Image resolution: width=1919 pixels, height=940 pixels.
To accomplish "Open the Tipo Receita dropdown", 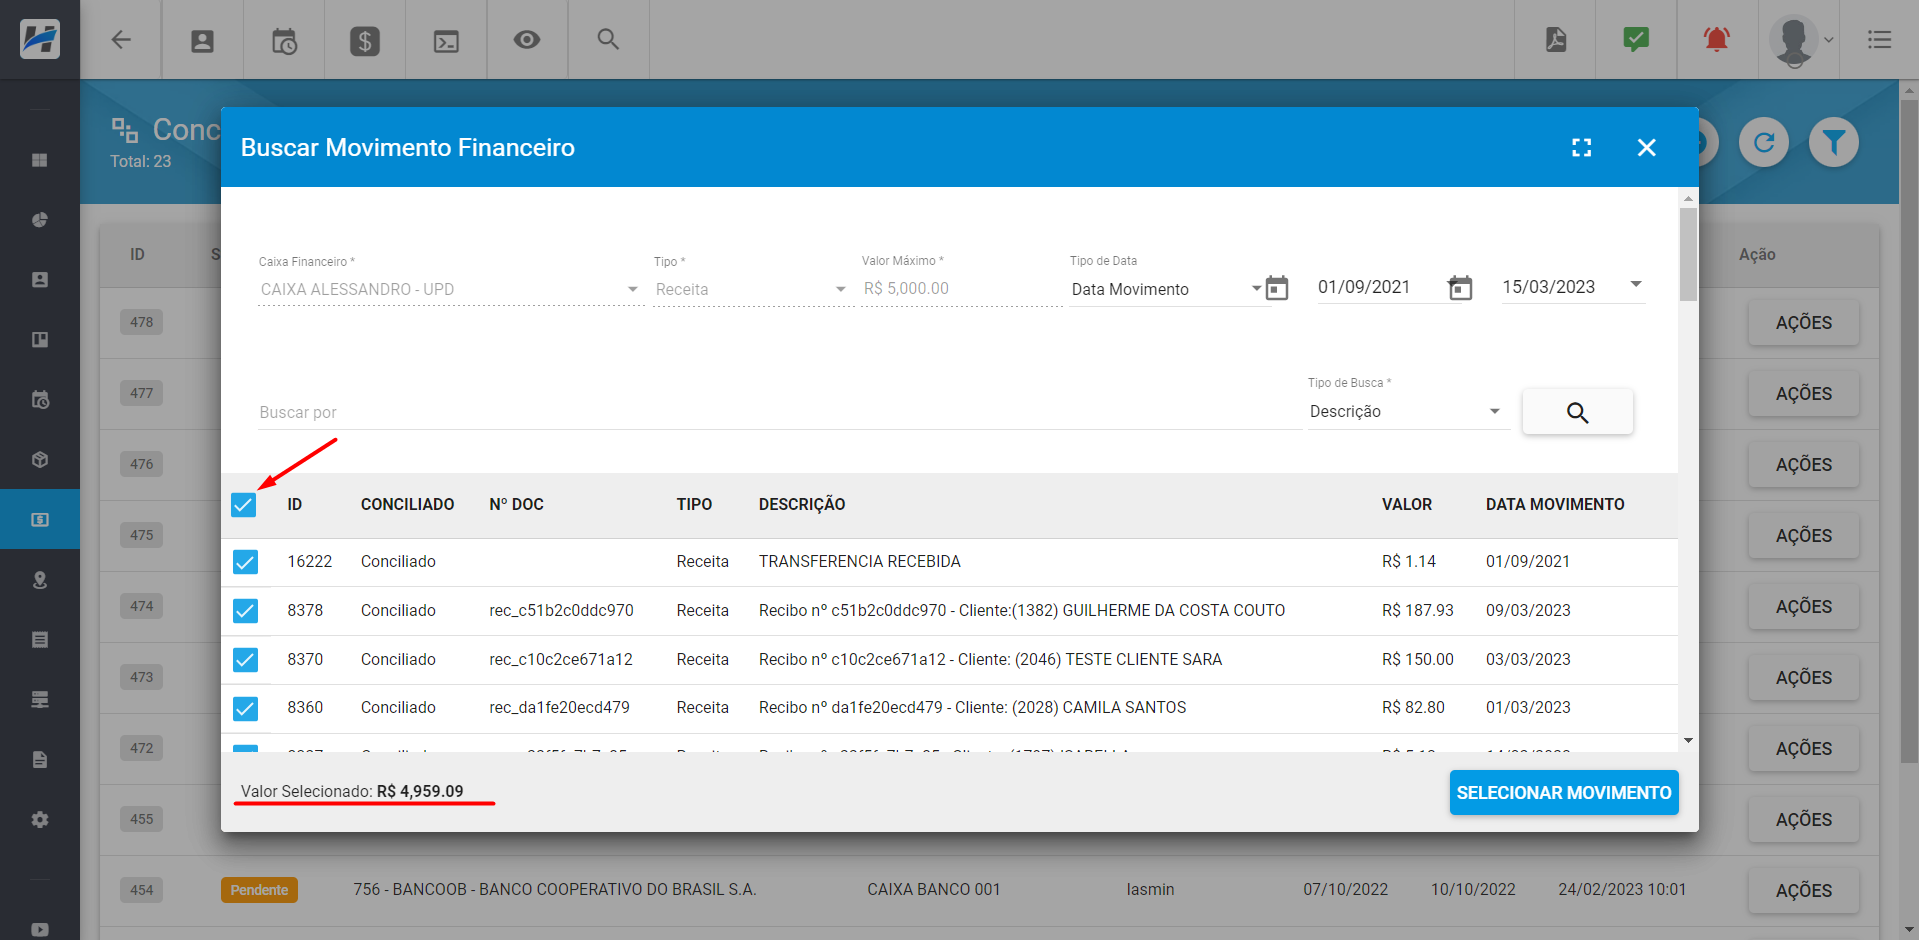I will [751, 289].
